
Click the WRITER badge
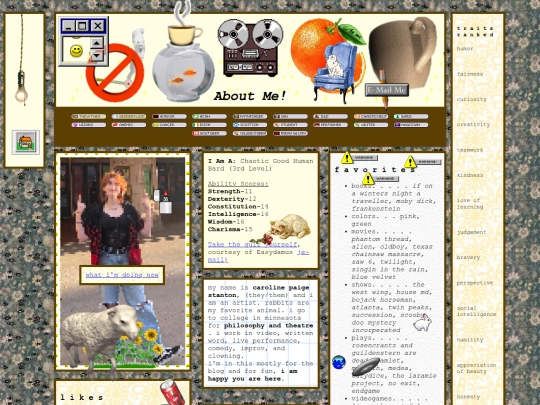371,125
